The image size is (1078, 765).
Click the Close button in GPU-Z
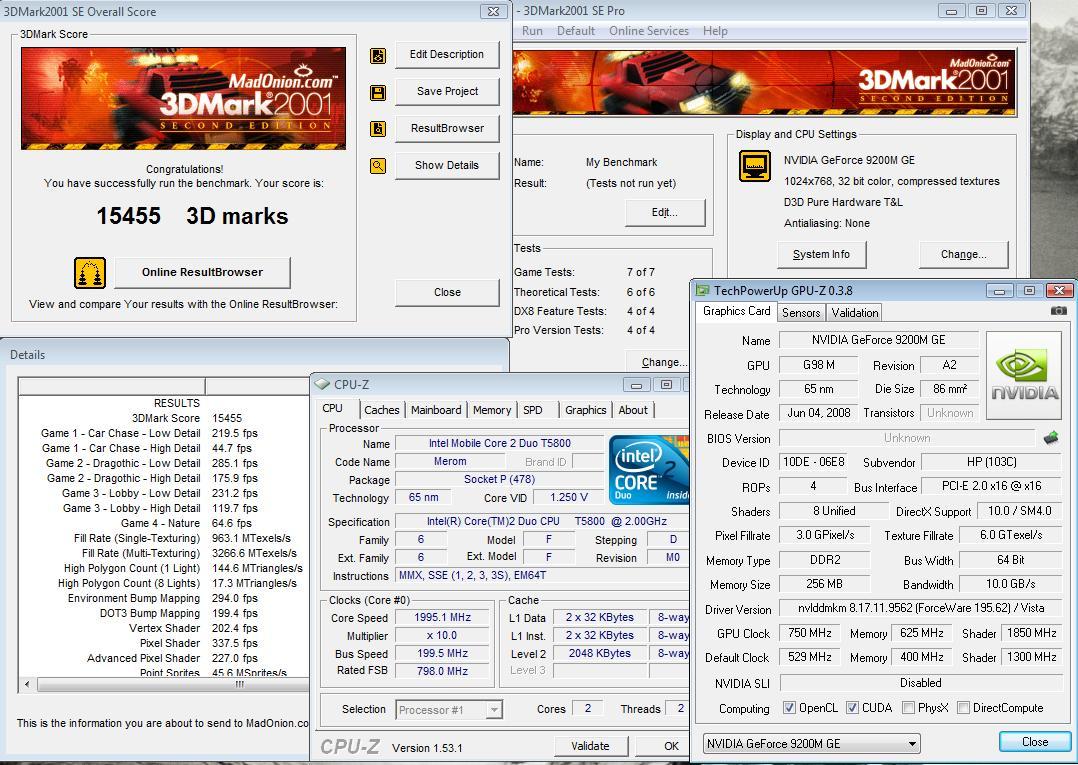[1035, 742]
